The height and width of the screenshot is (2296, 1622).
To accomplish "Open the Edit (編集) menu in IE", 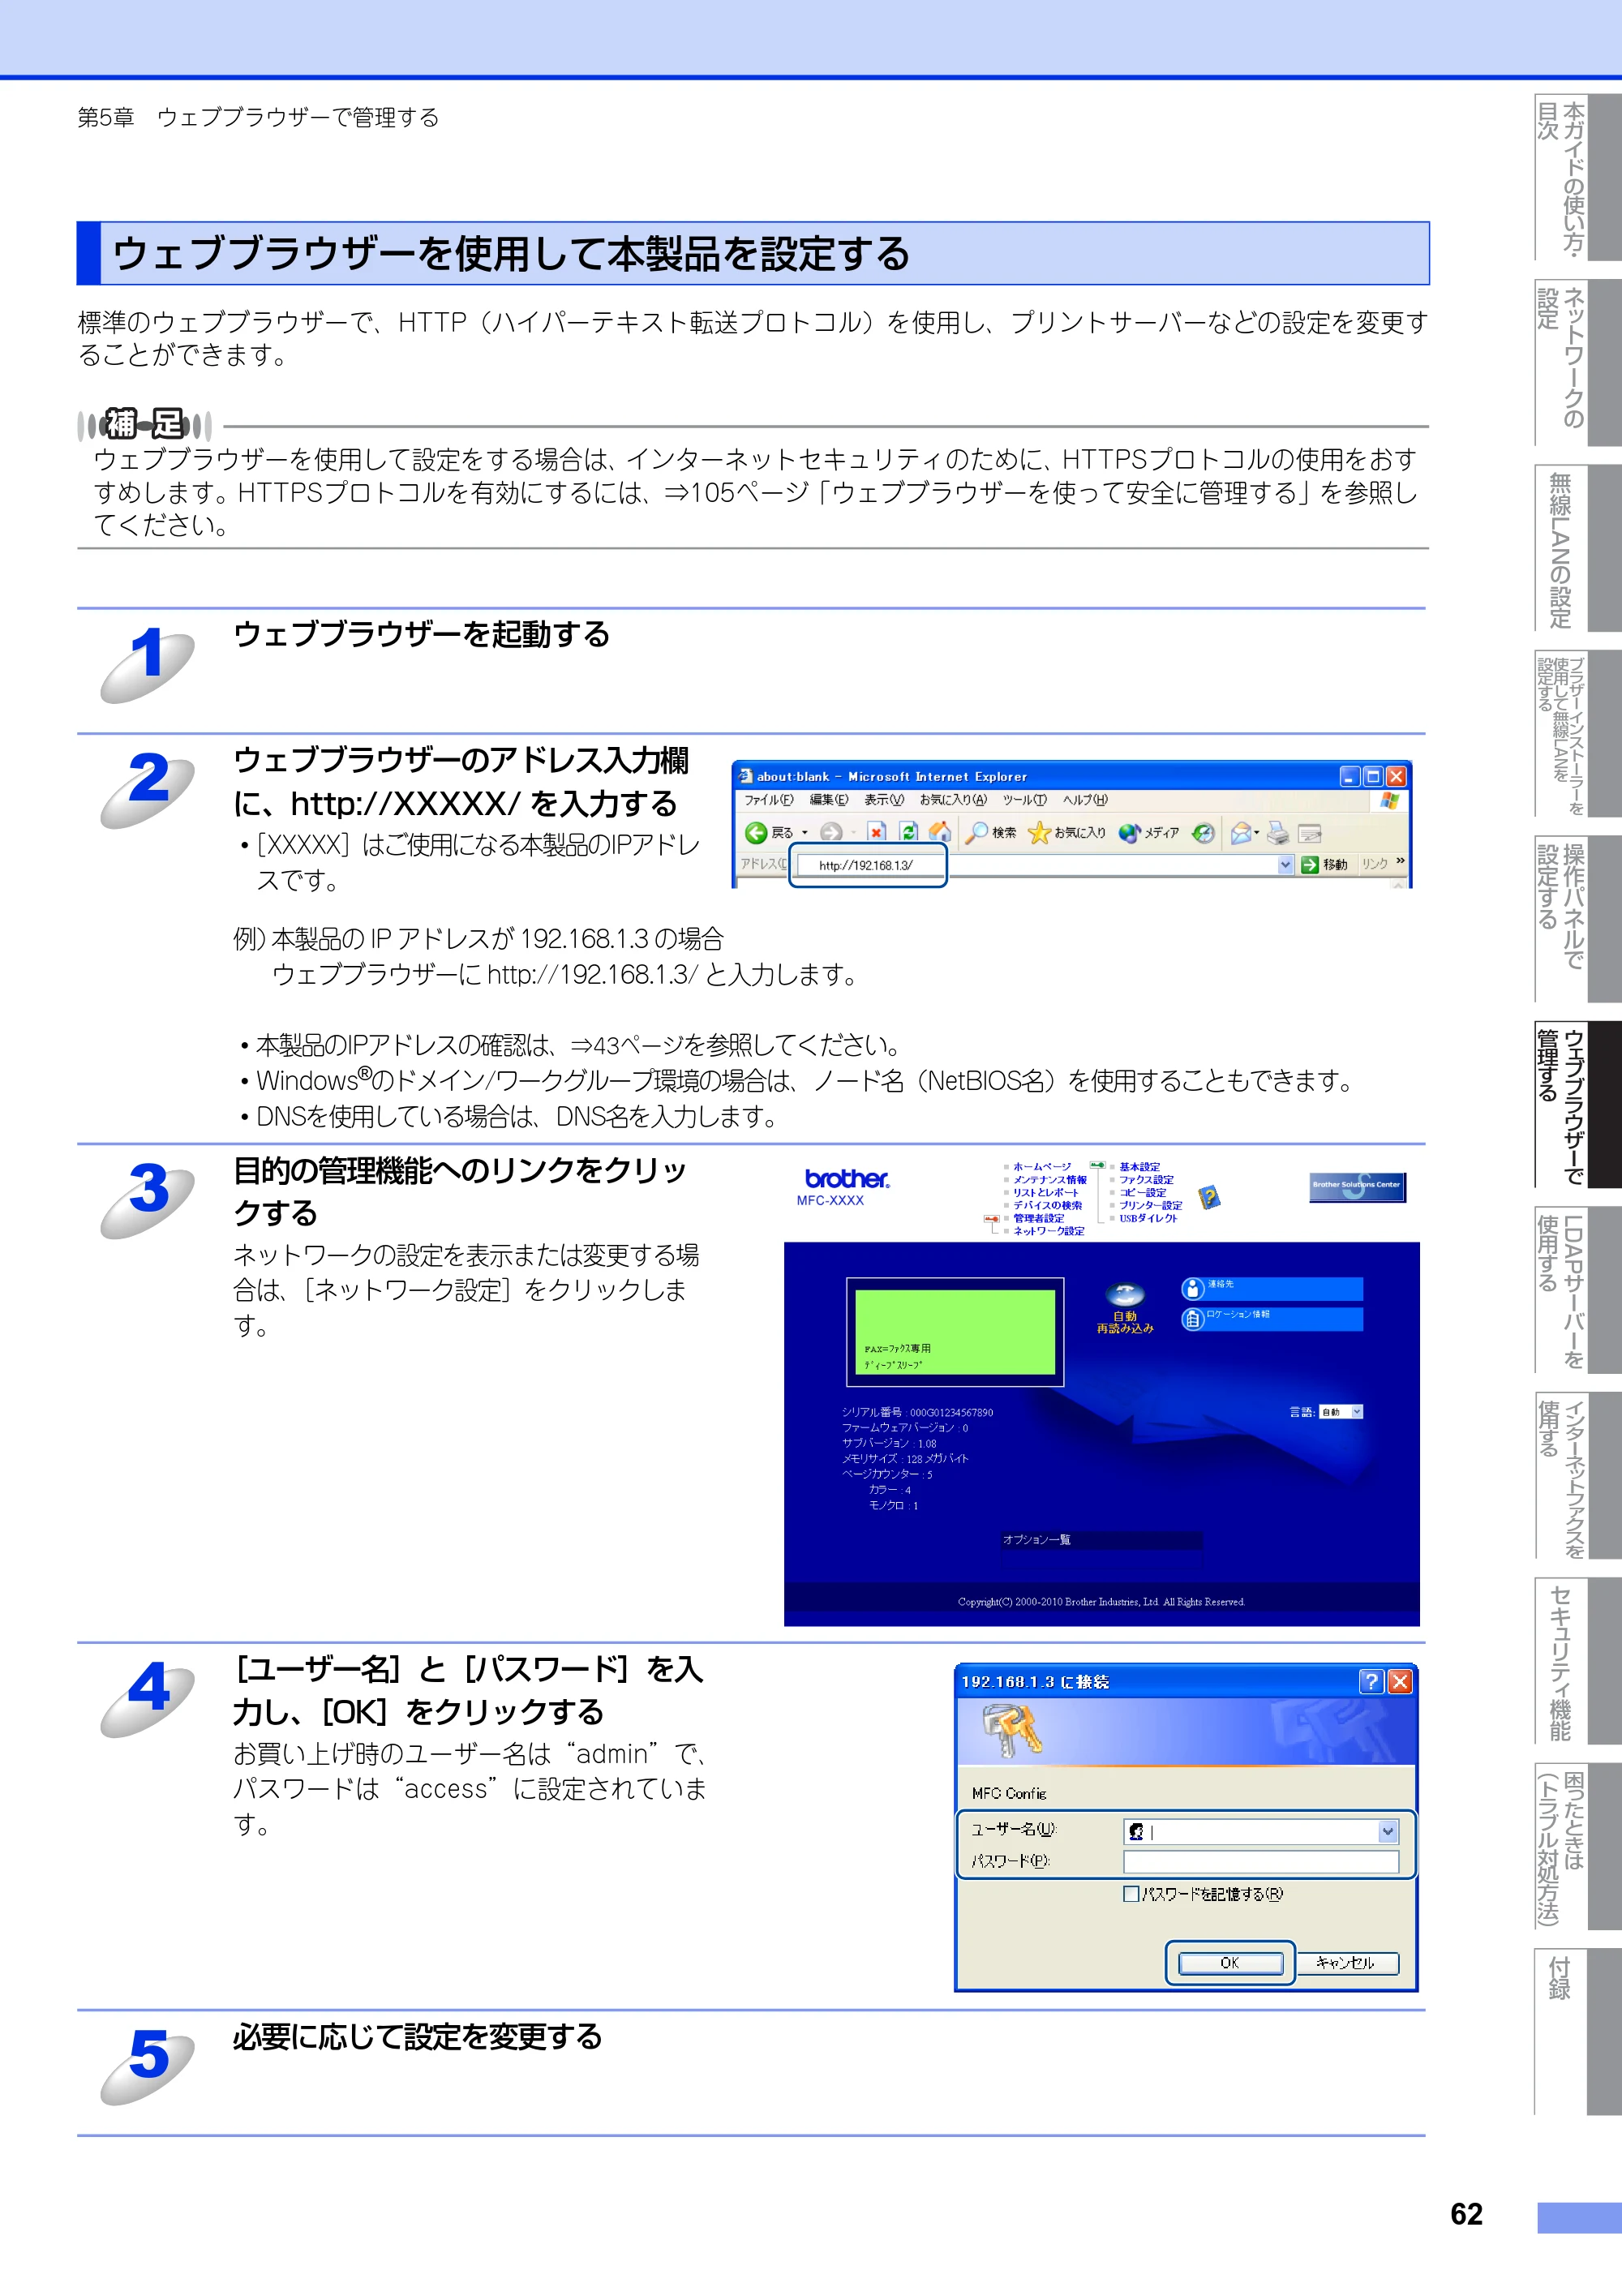I will pyautogui.click(x=829, y=799).
